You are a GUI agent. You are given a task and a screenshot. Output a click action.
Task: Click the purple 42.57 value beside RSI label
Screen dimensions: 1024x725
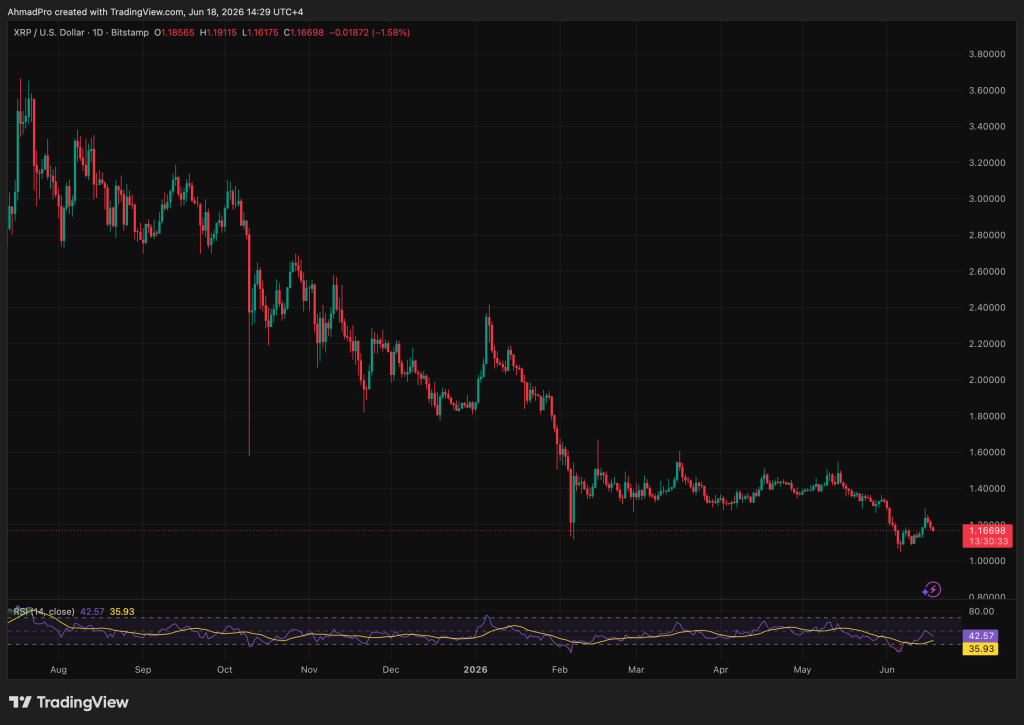(92, 612)
